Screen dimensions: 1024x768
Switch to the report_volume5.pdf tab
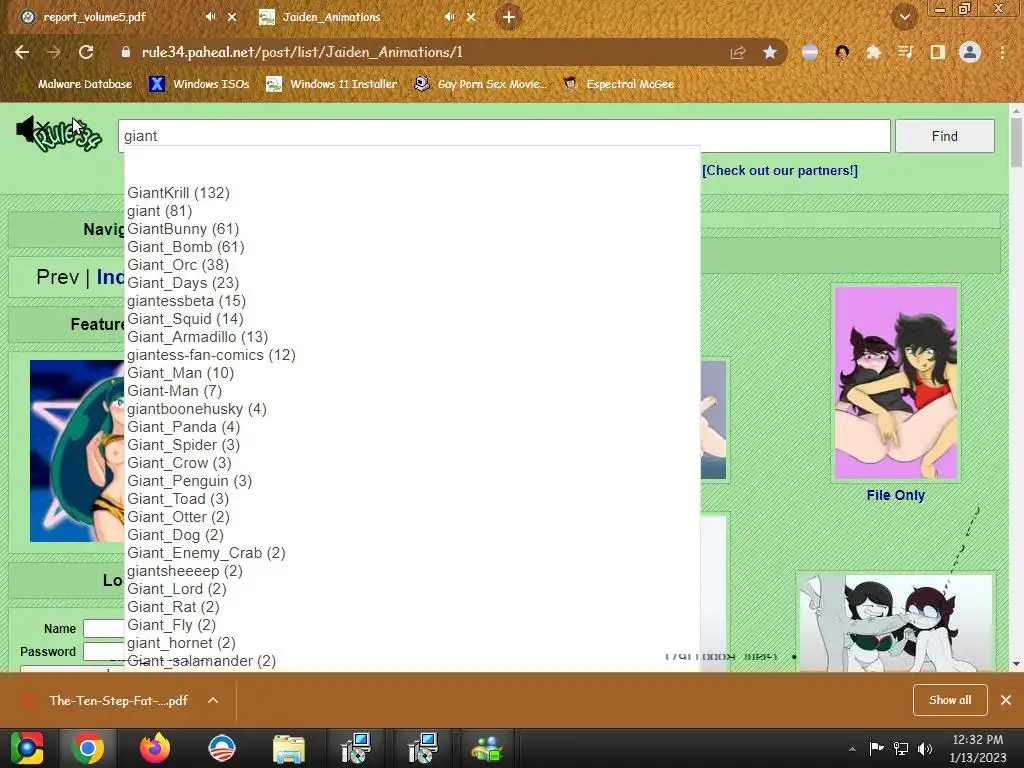[95, 17]
